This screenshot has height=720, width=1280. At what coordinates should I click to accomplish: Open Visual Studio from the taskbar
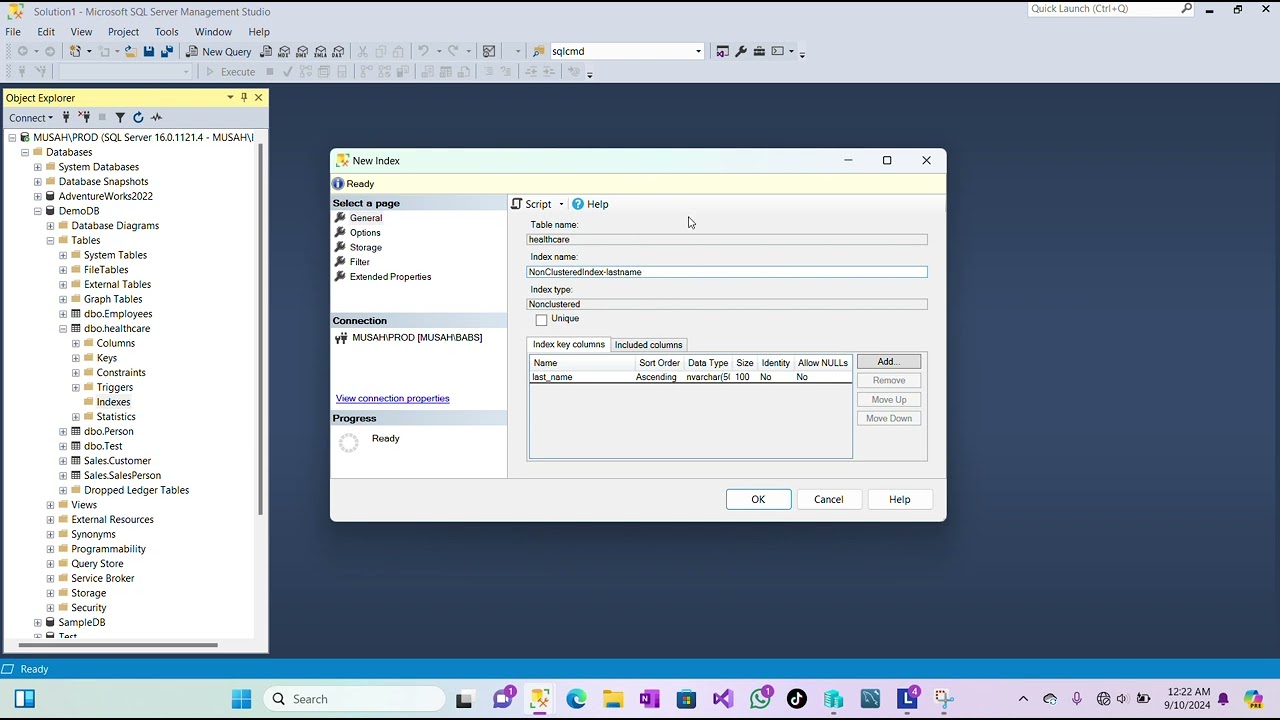tap(723, 699)
